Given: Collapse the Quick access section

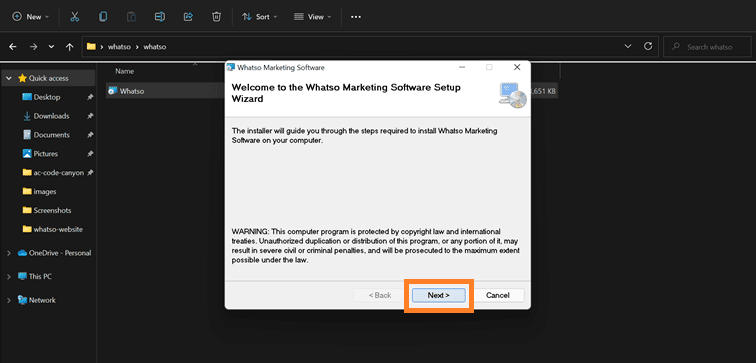Looking at the screenshot, I should 9,78.
